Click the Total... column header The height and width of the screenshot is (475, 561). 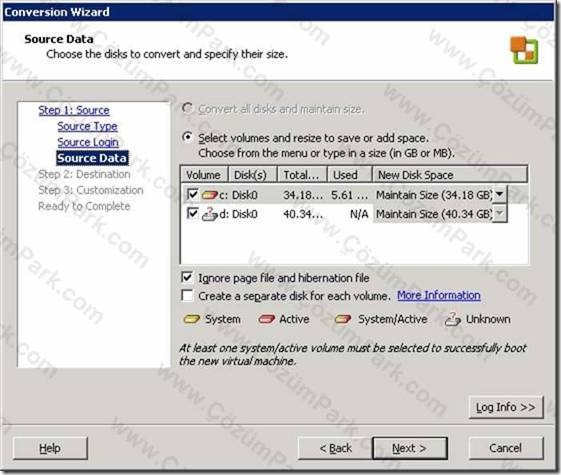(302, 175)
